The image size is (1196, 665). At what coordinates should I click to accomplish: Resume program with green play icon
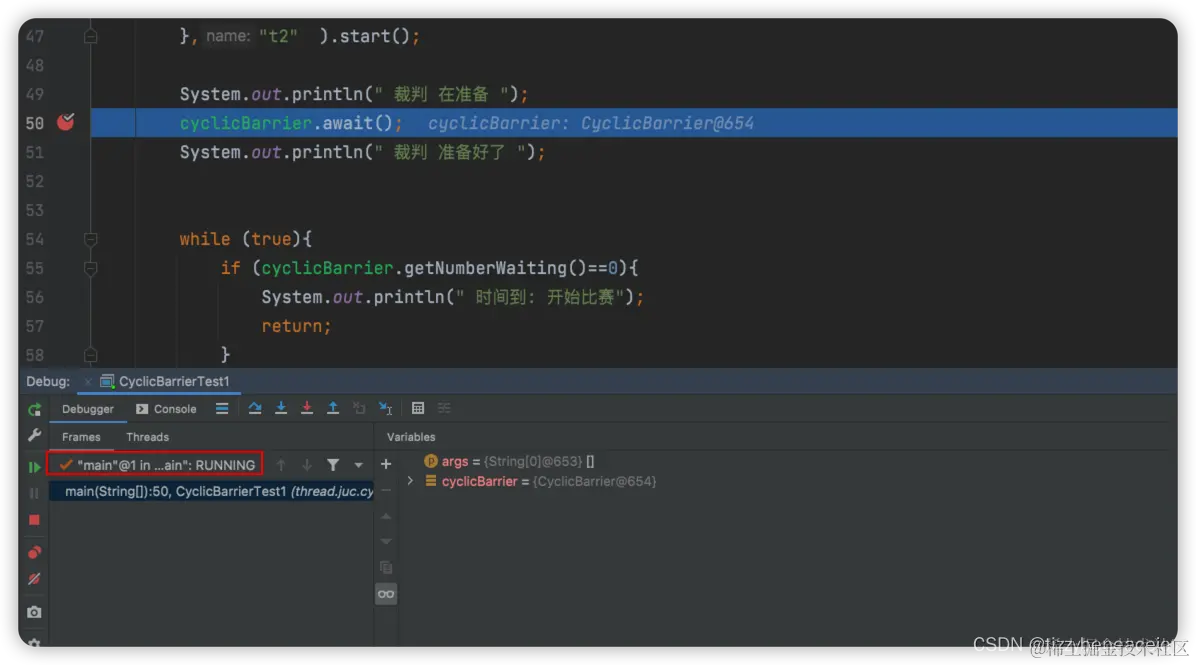coord(34,466)
